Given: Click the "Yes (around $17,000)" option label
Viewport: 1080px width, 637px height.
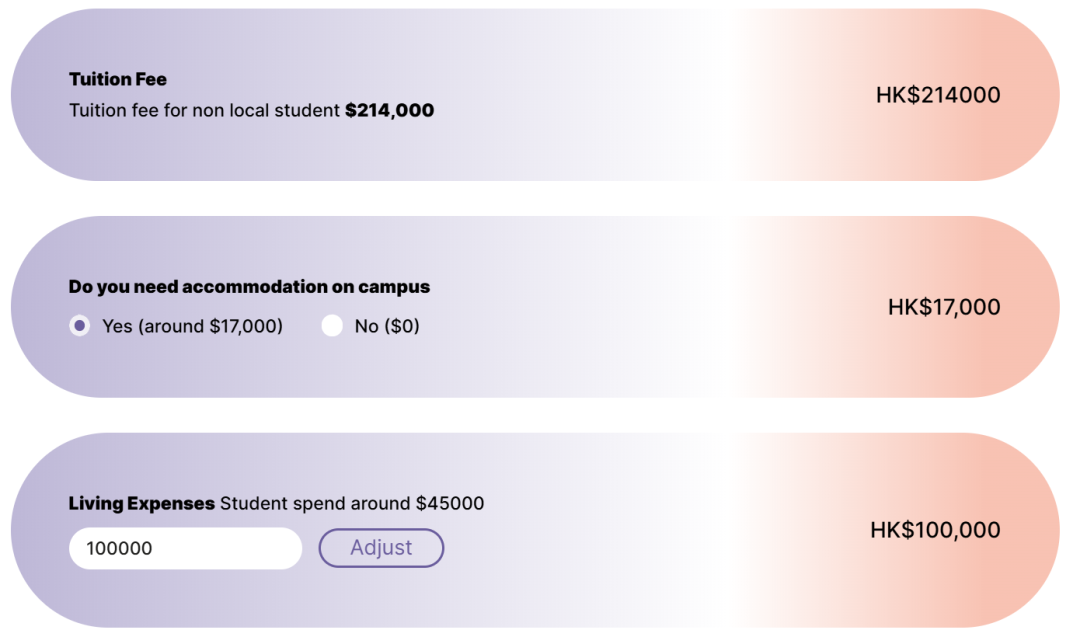Looking at the screenshot, I should 192,326.
